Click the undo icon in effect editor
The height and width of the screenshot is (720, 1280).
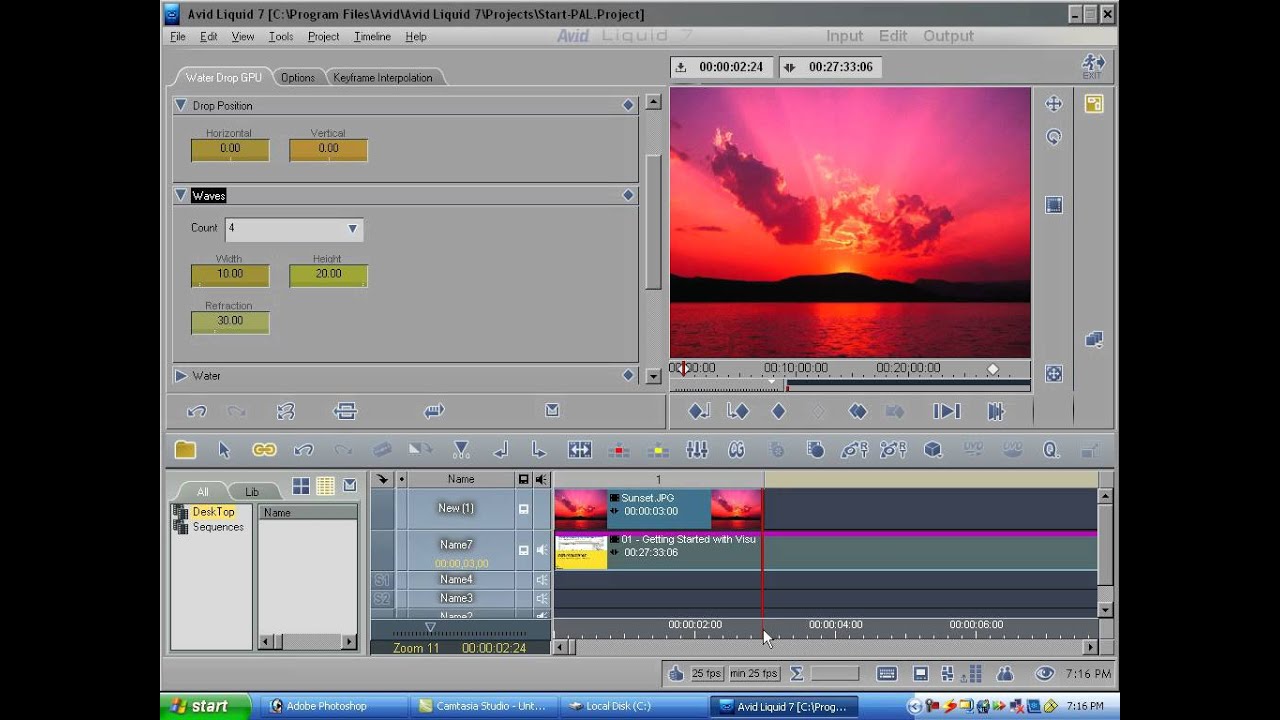tap(197, 411)
